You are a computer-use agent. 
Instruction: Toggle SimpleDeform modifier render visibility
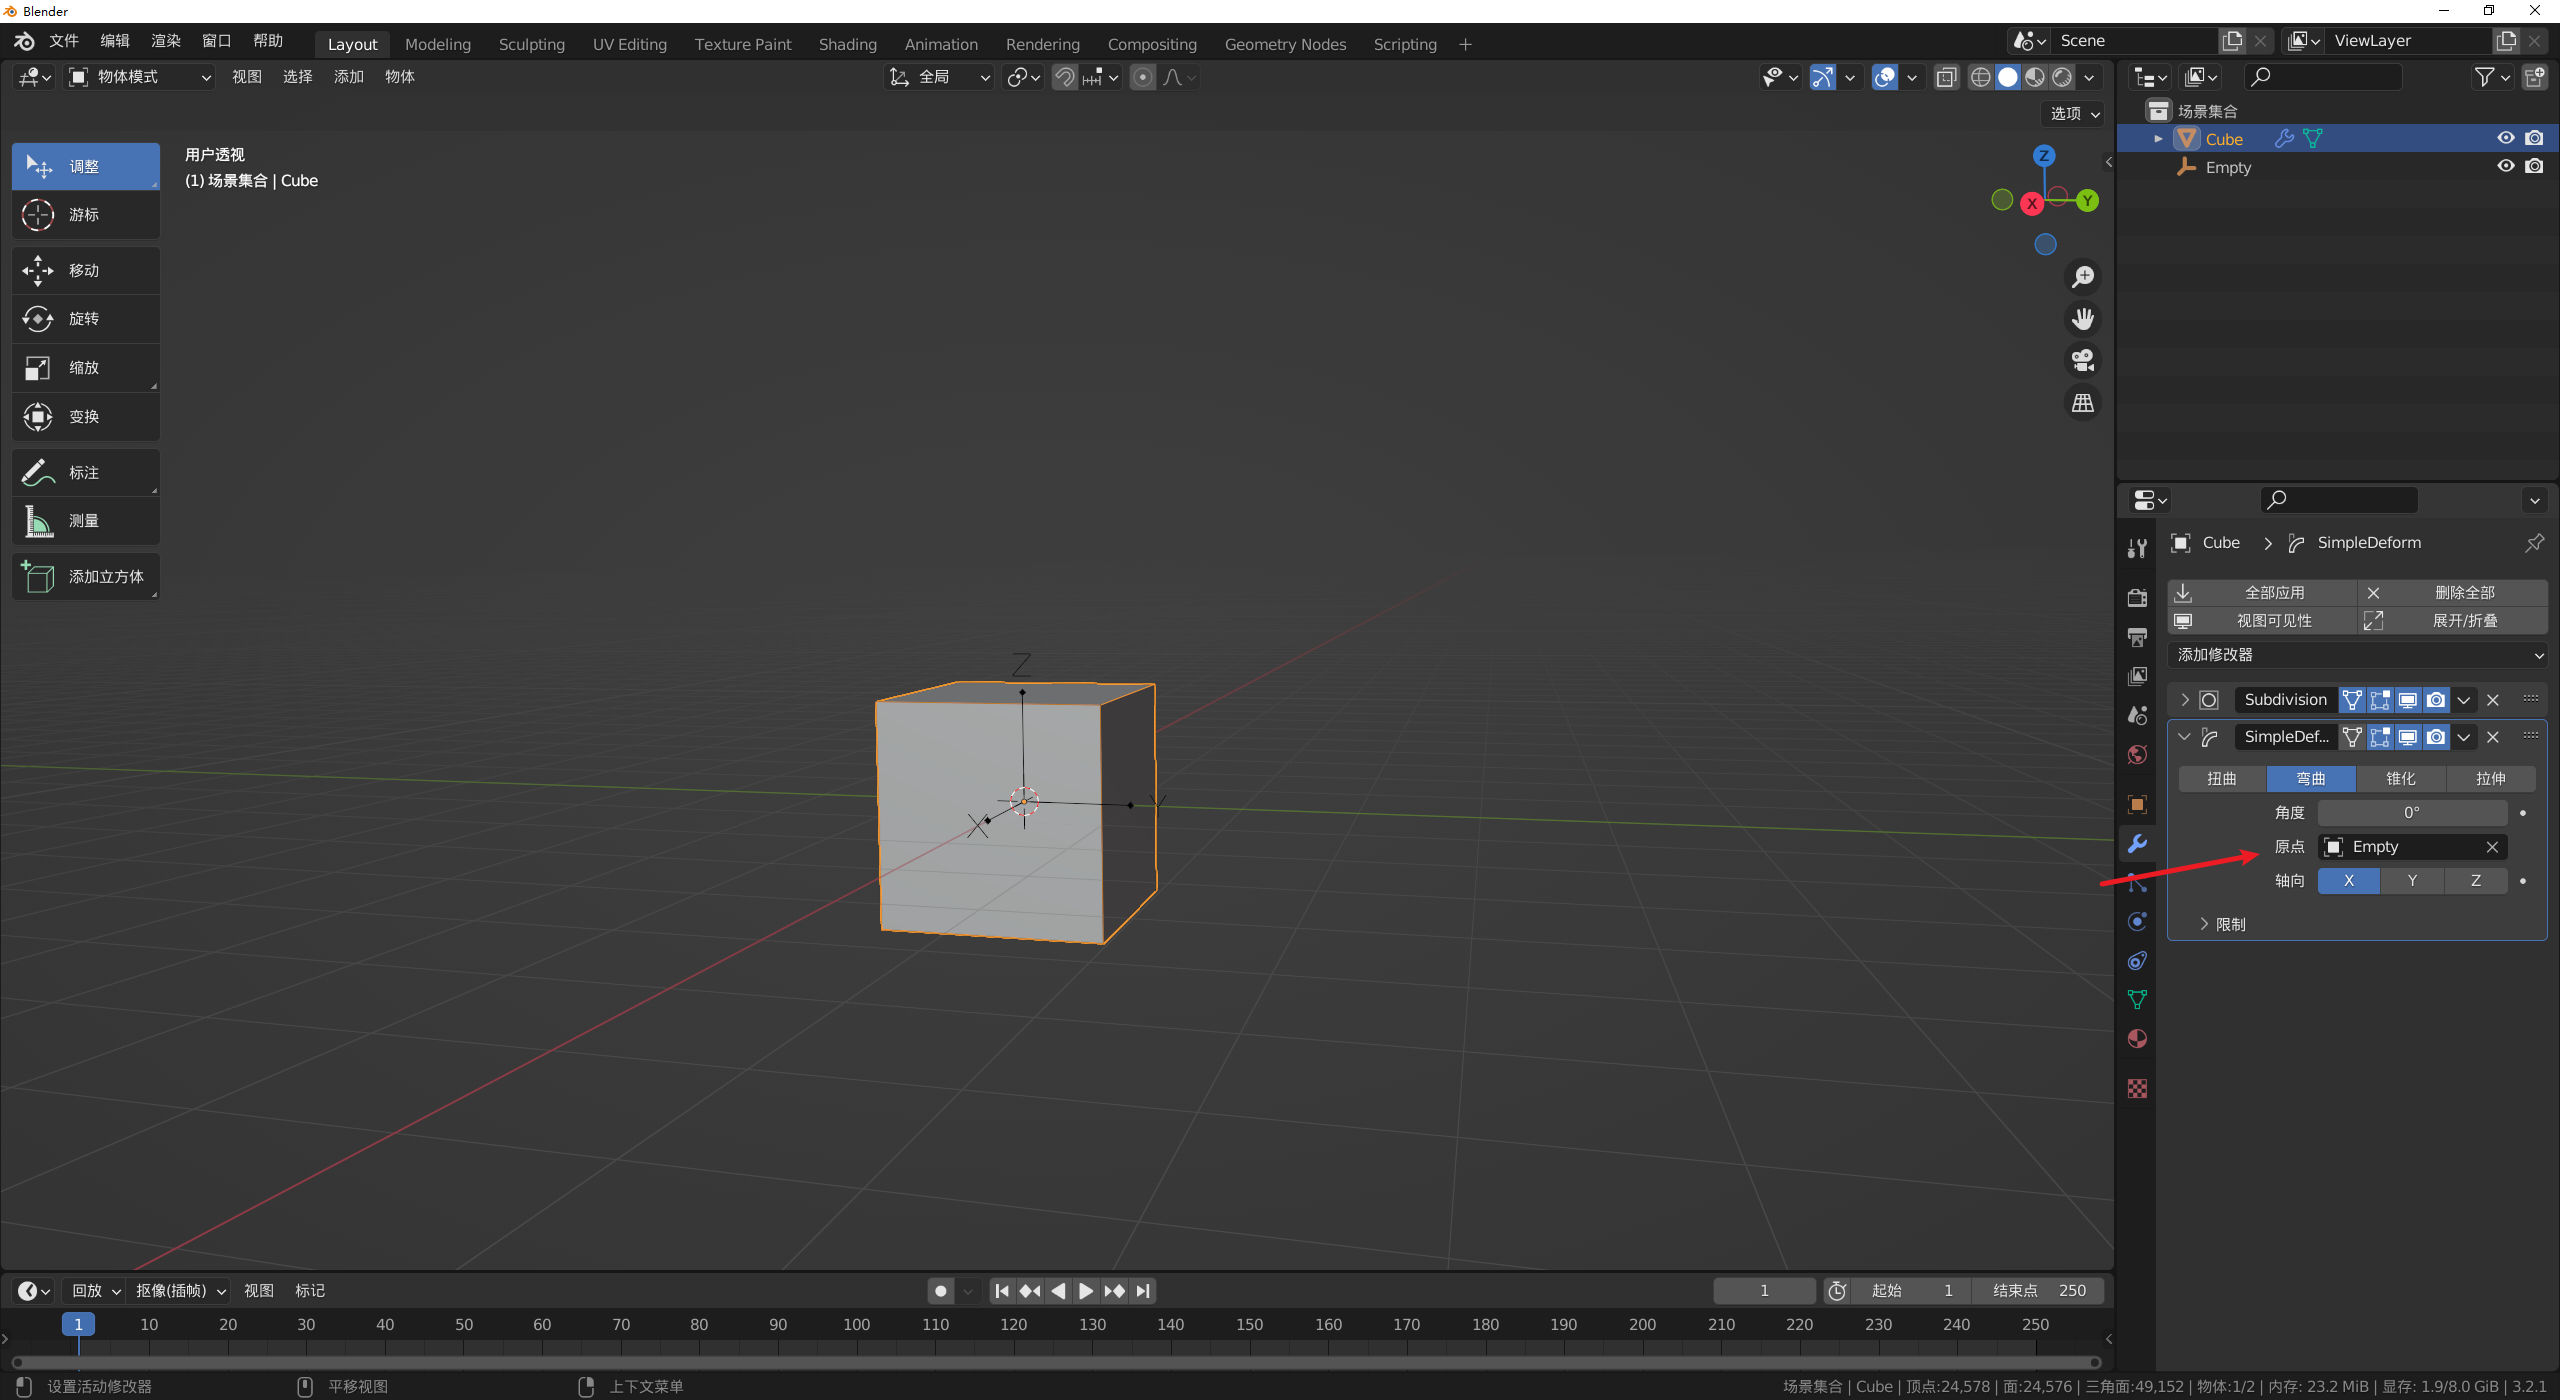(x=2436, y=737)
